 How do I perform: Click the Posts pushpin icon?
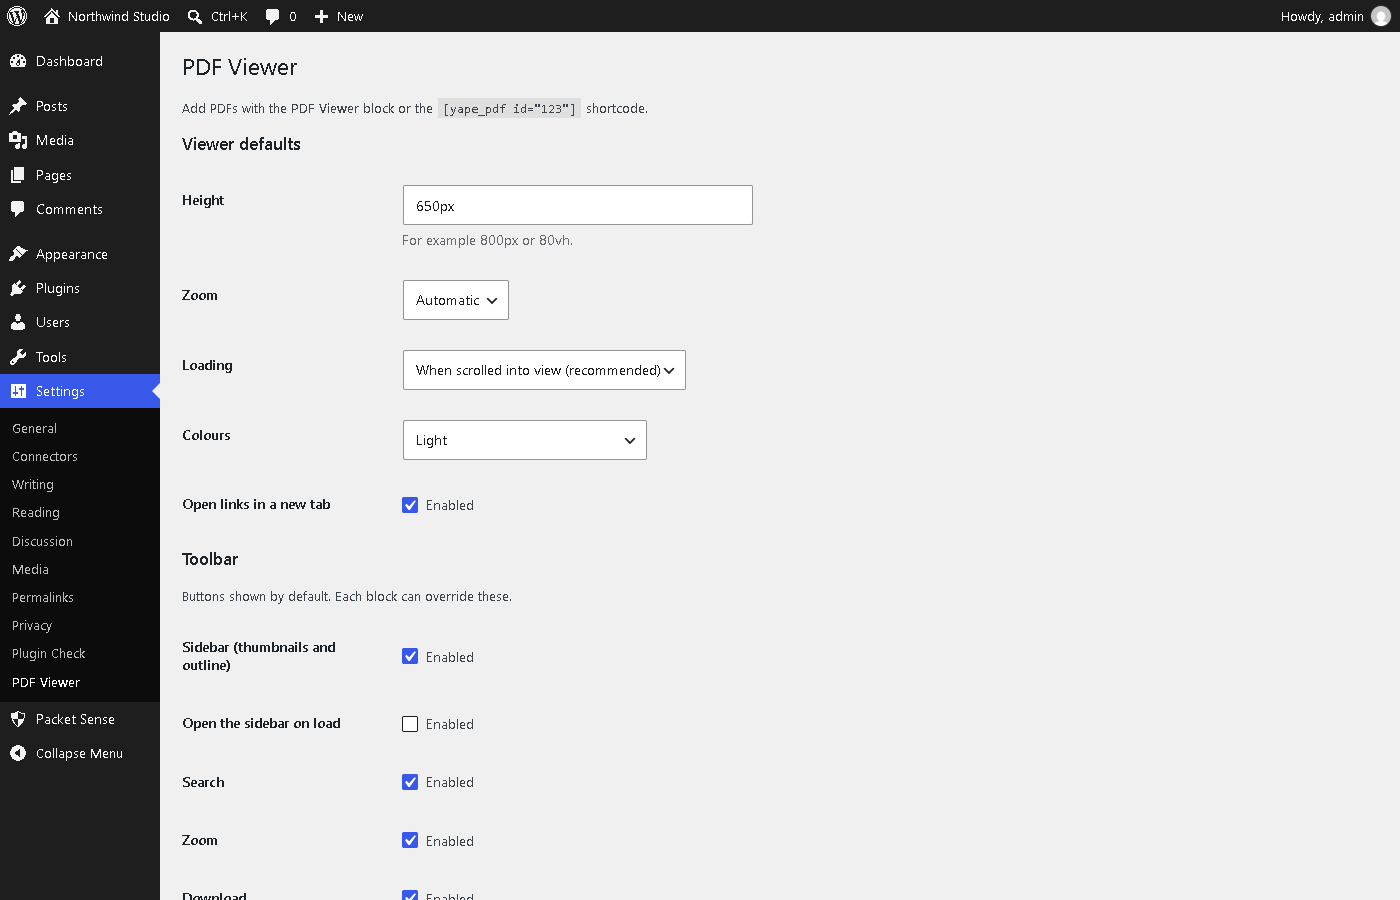click(x=18, y=106)
